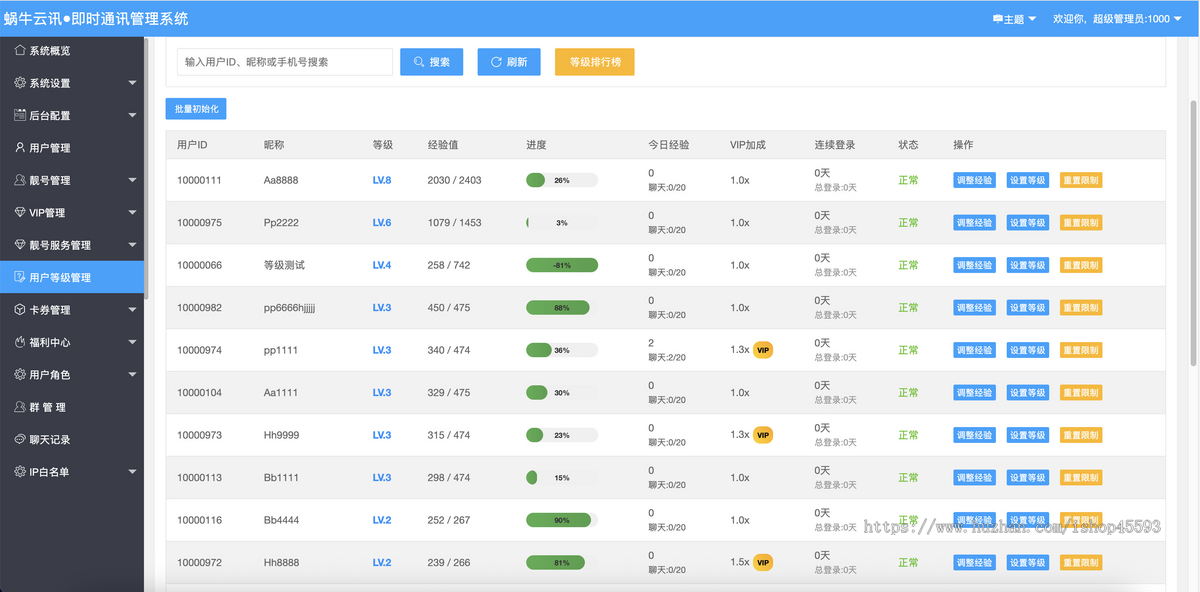Click 88% progress bar of pp6666hjjjjj
This screenshot has width=1200, height=592.
[562, 308]
